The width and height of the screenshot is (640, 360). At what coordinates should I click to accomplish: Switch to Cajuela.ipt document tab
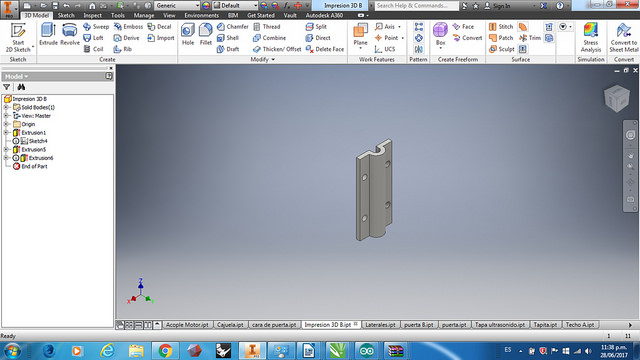[230, 325]
